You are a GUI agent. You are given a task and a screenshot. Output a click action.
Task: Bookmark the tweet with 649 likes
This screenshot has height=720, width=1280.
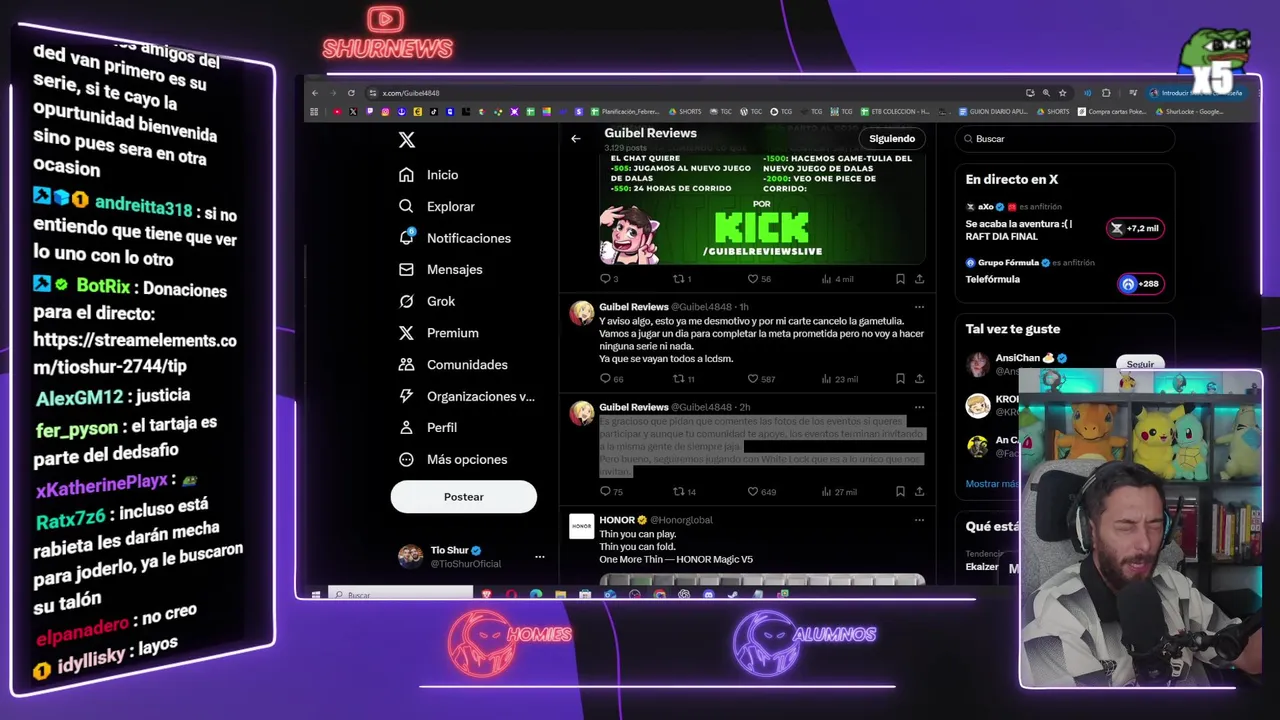tap(900, 491)
